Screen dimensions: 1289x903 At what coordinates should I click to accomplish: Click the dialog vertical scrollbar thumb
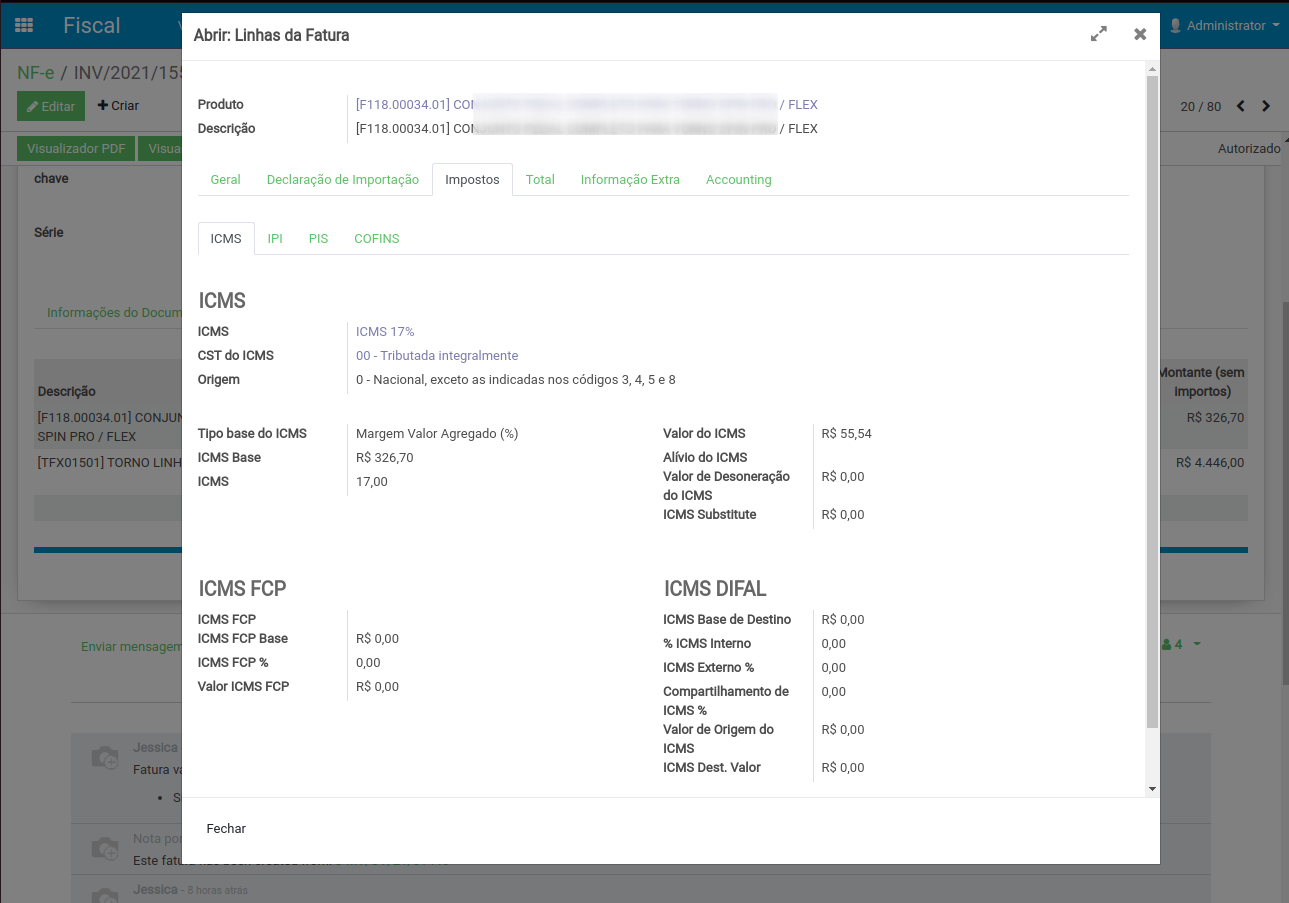(1152, 402)
